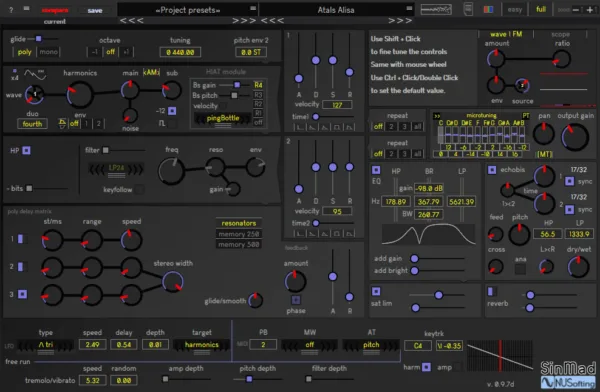The width and height of the screenshot is (600, 392).
Task: Click the pan knob
Action: [544, 134]
